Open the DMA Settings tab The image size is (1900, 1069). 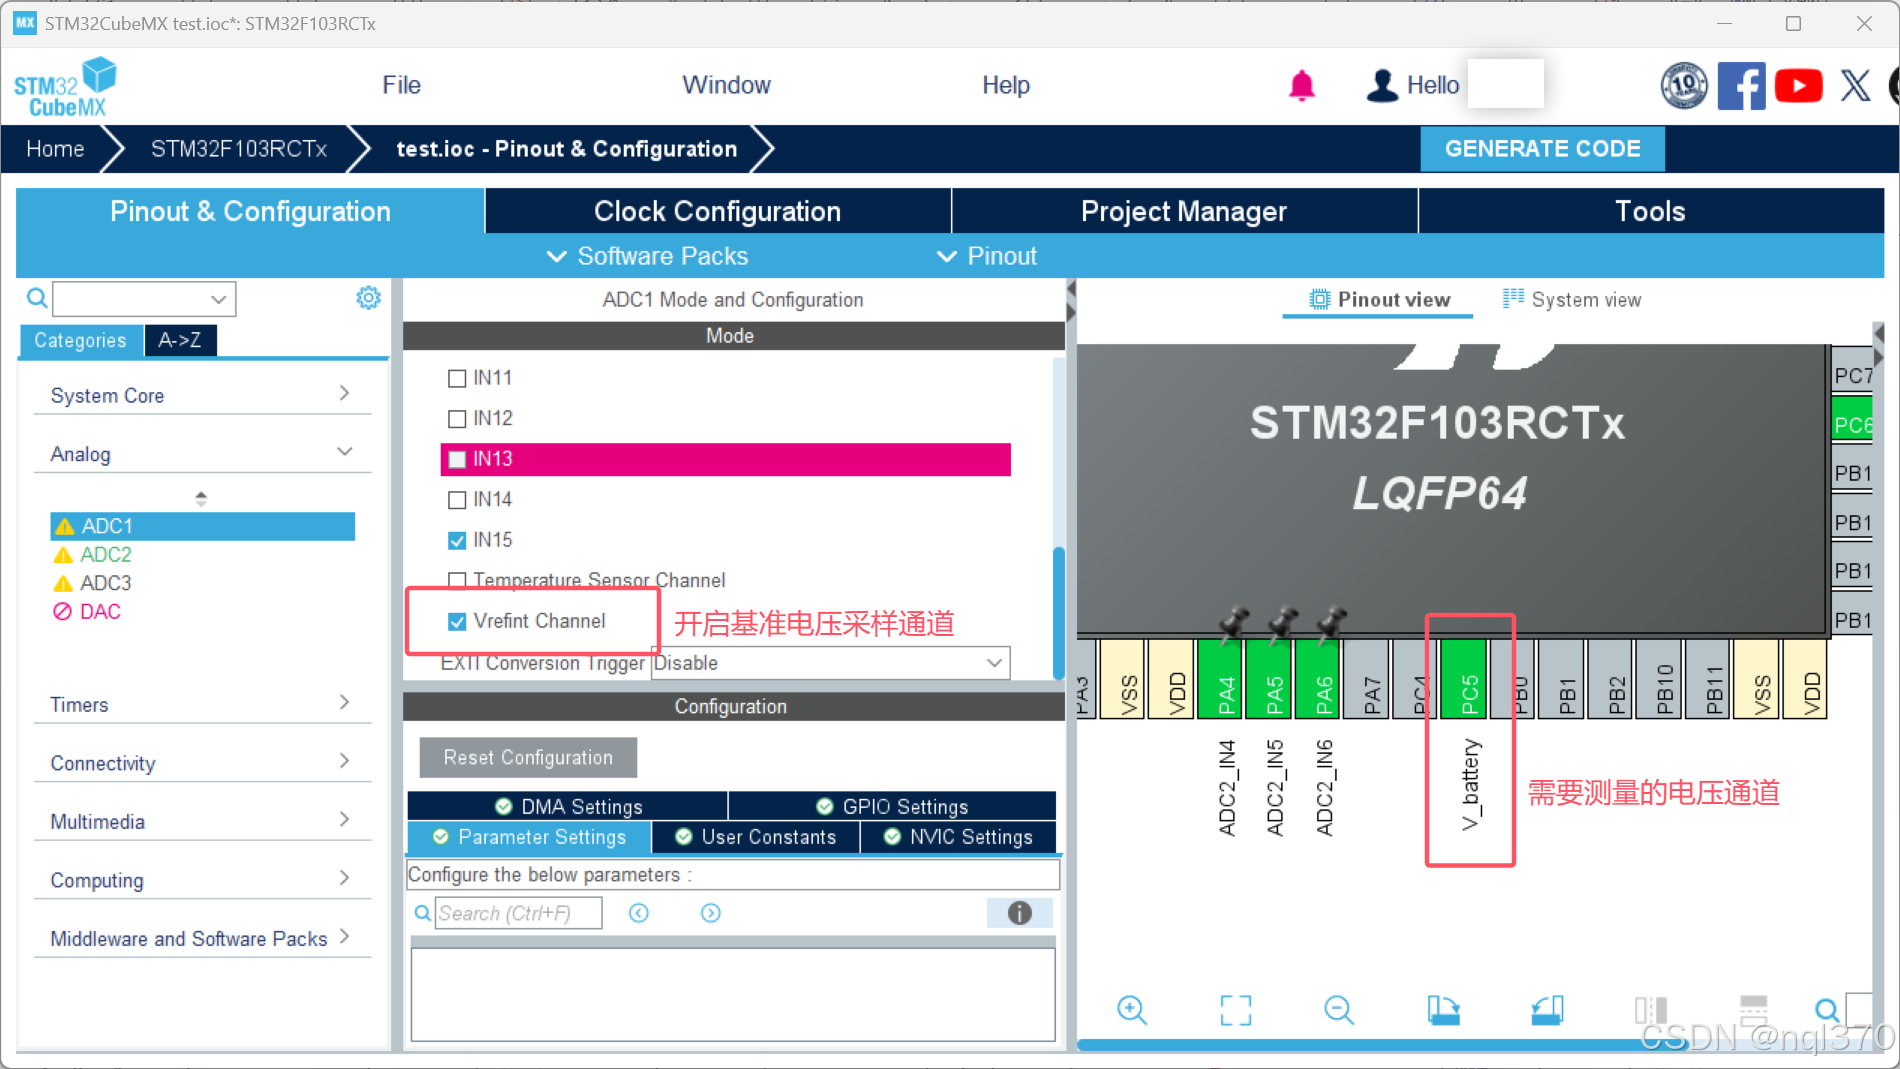(568, 806)
